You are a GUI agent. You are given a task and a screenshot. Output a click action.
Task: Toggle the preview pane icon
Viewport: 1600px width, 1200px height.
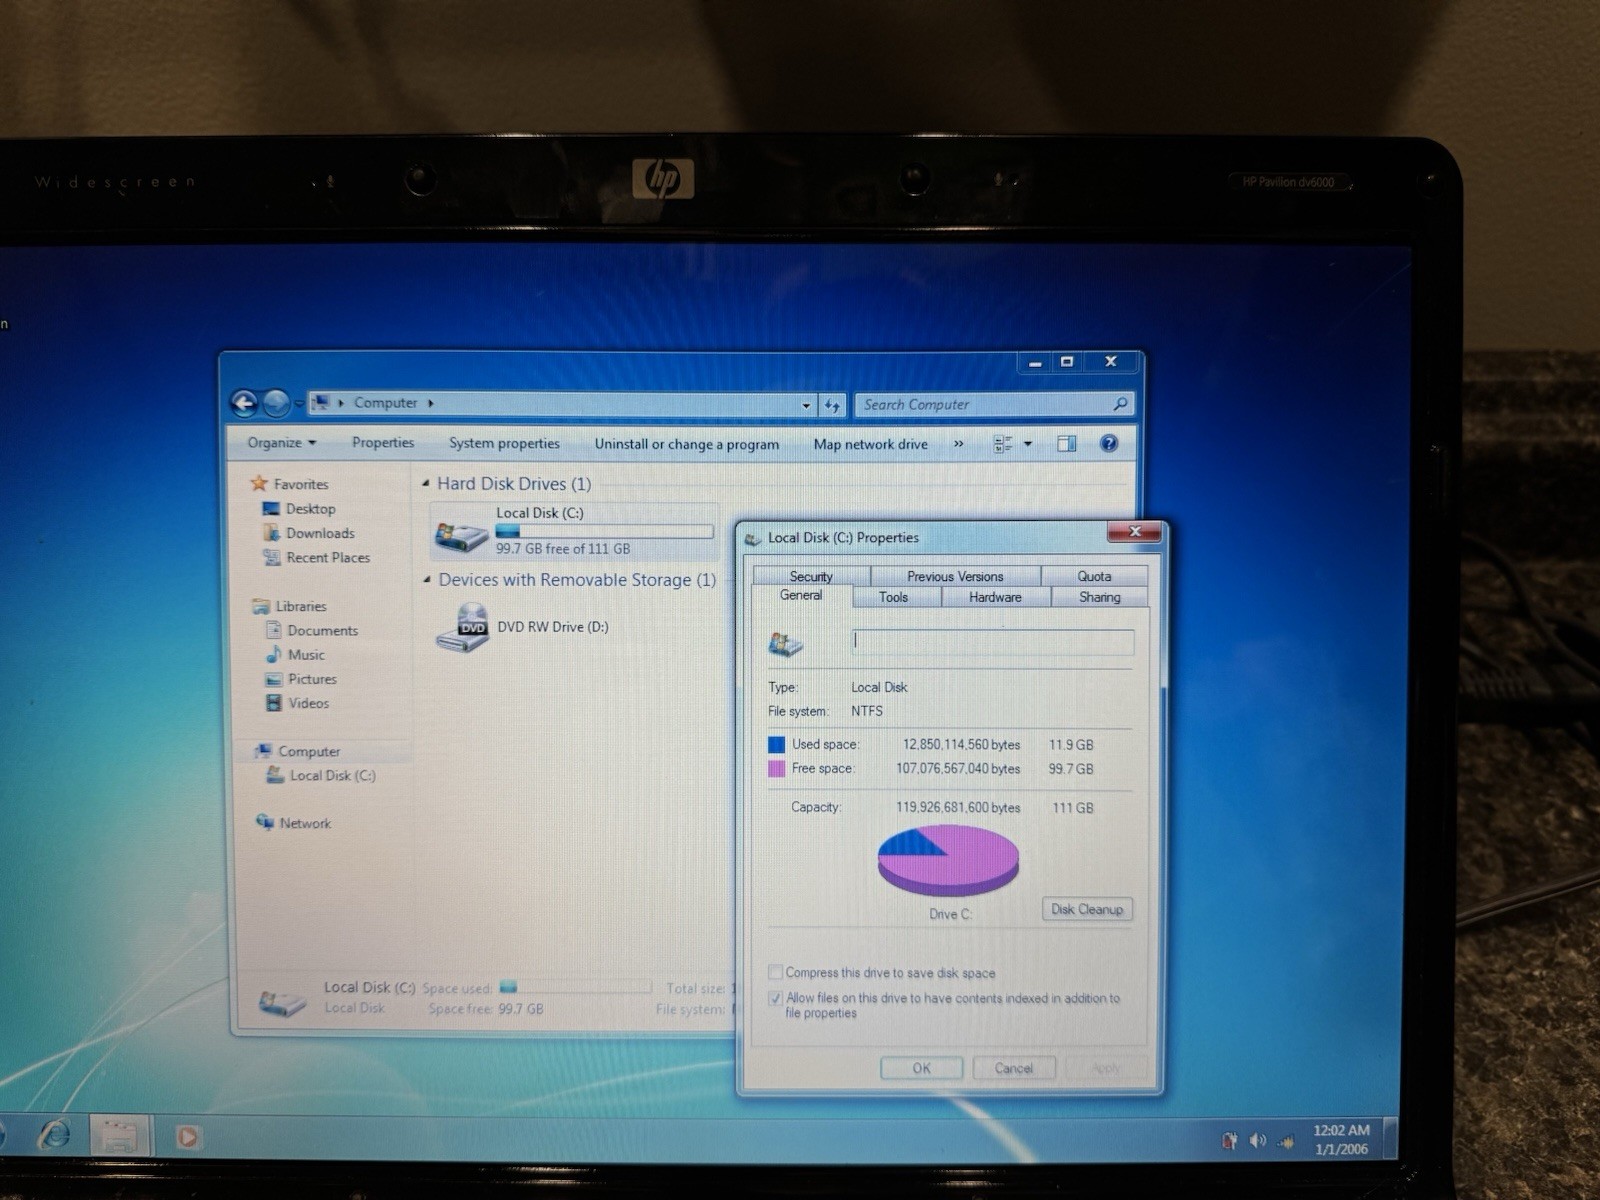click(1067, 444)
